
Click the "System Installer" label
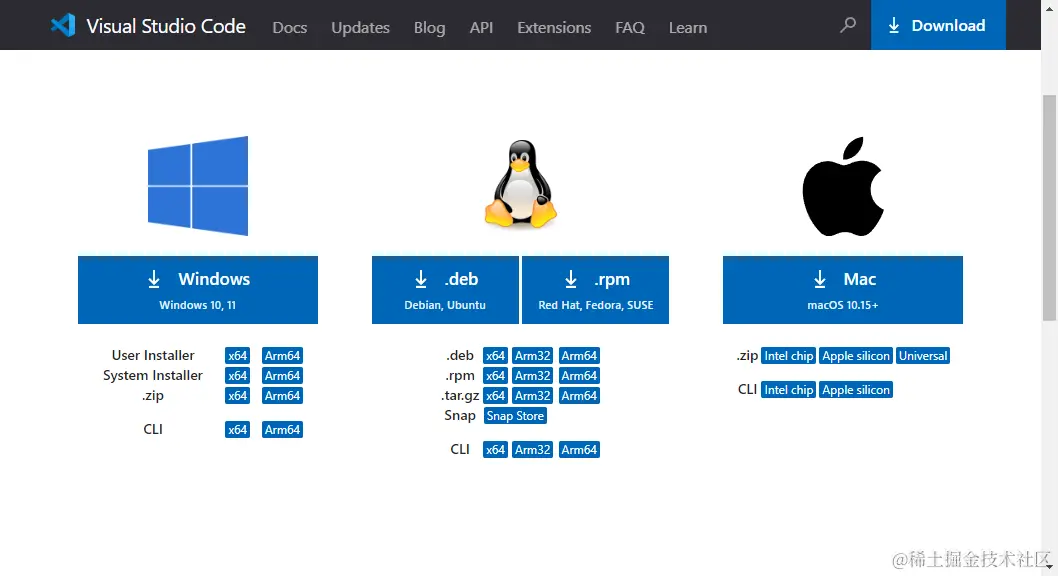point(152,376)
